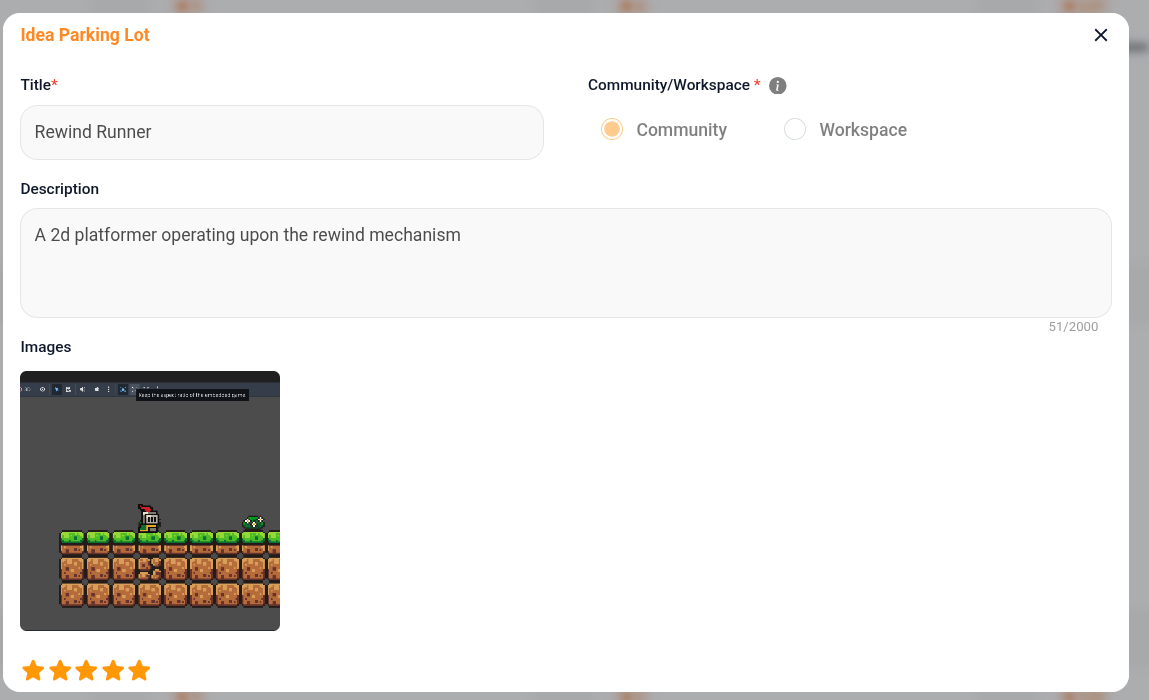Set rating to four stars
This screenshot has height=700, width=1149.
point(113,670)
